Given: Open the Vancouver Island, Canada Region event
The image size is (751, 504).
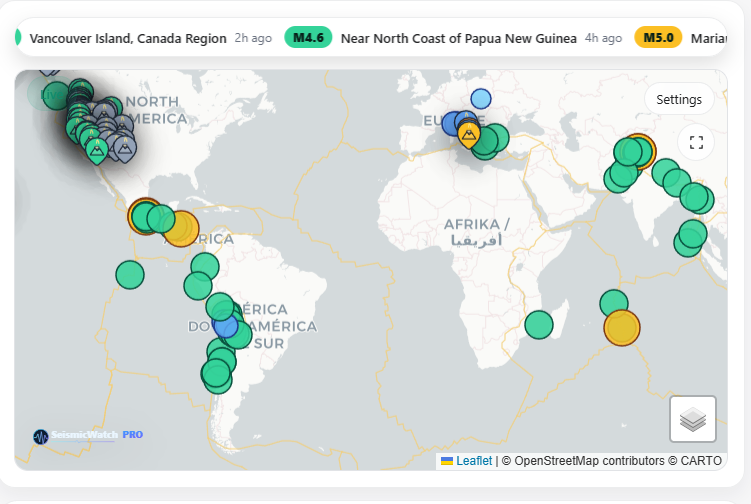Looking at the screenshot, I should [128, 38].
